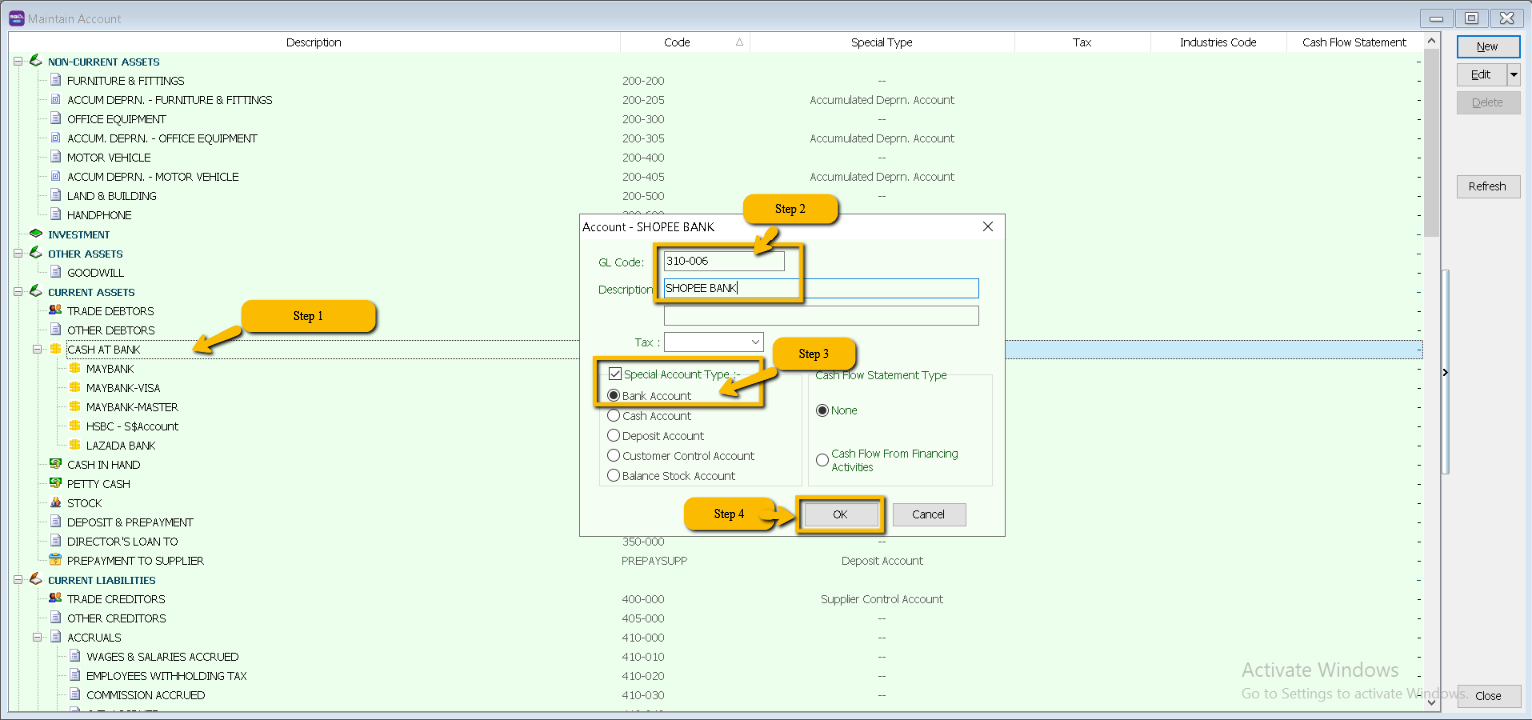The image size is (1532, 720).
Task: Click the Description column header
Action: point(313,42)
